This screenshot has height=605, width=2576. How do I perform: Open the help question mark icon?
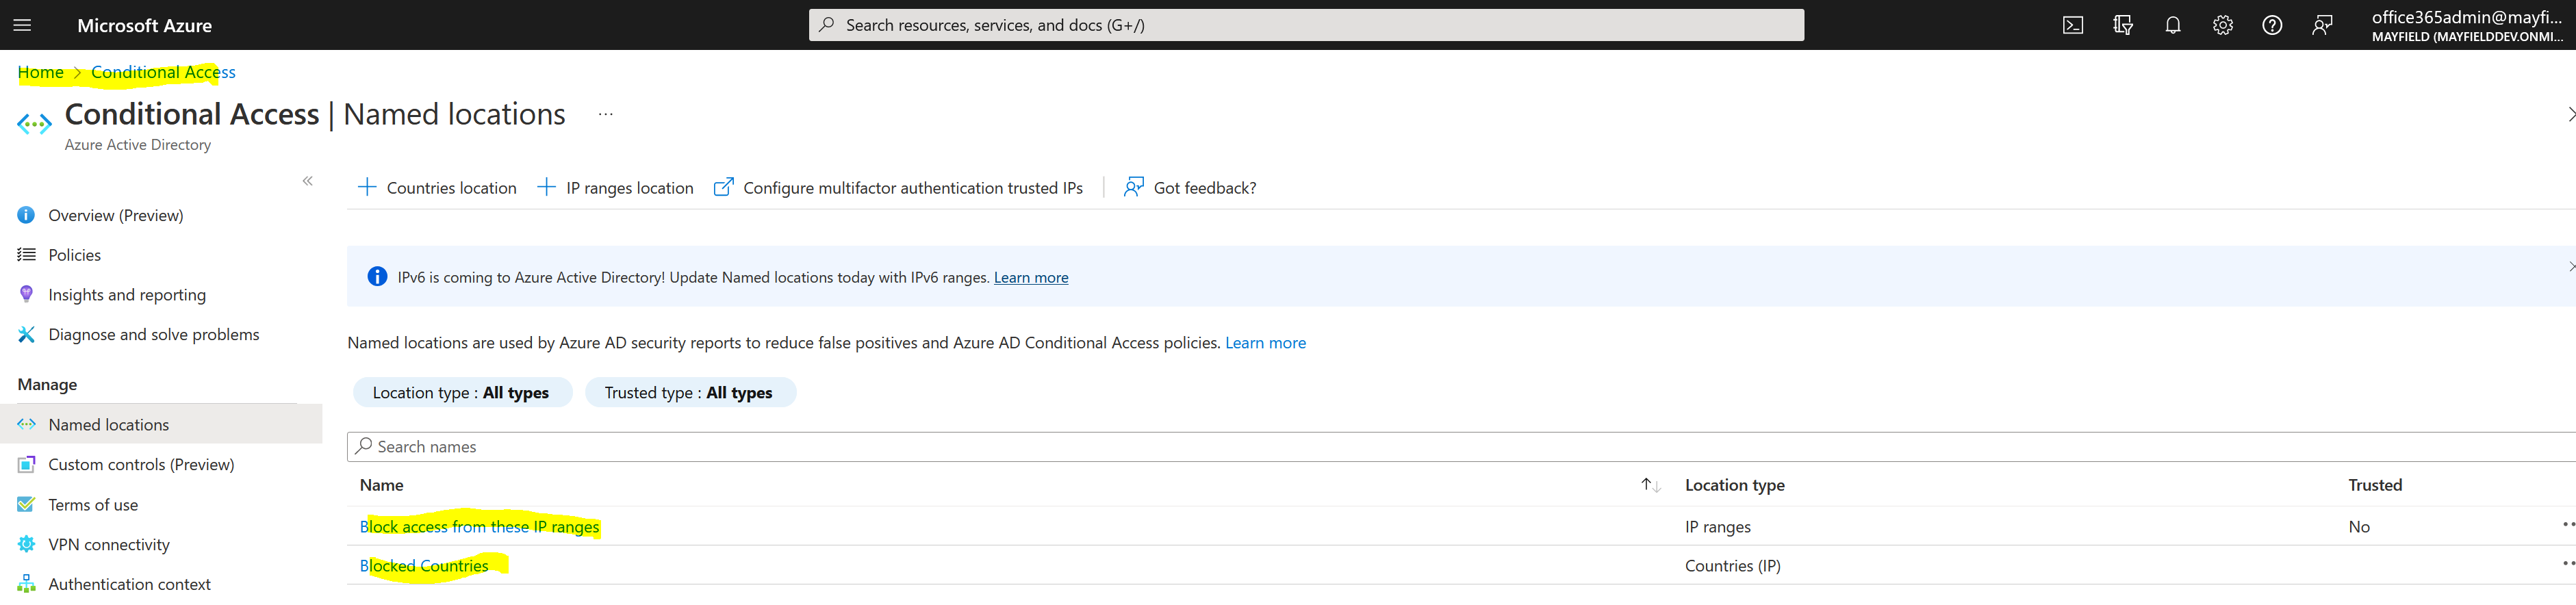click(x=2272, y=25)
